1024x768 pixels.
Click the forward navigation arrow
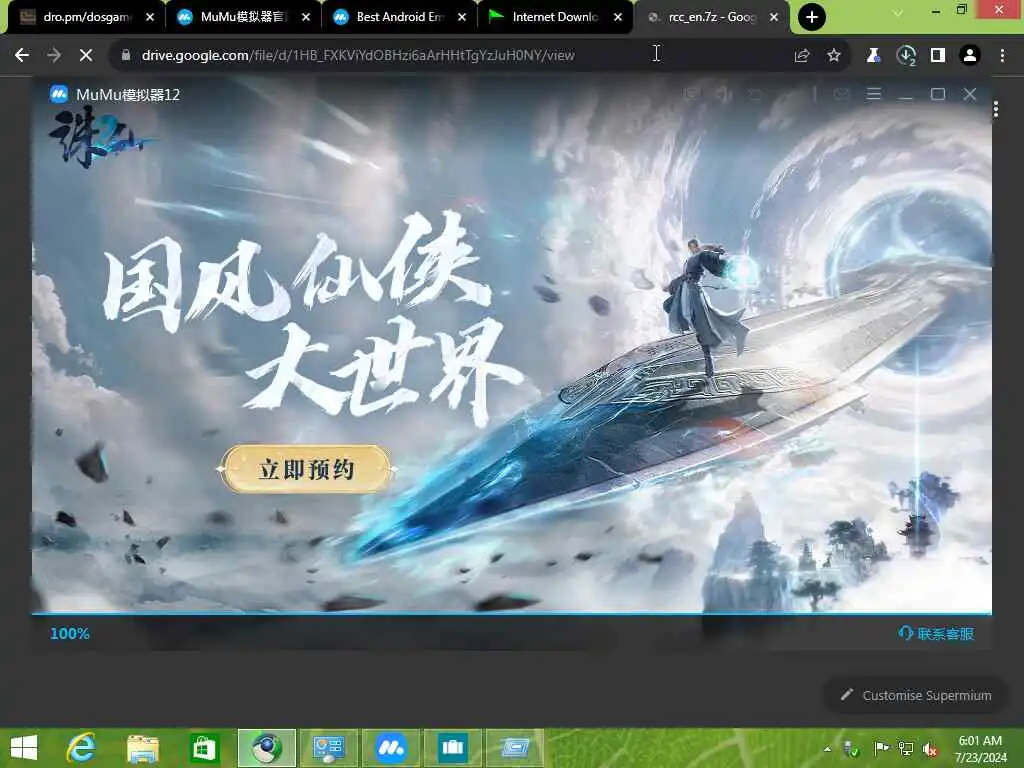tap(54, 56)
